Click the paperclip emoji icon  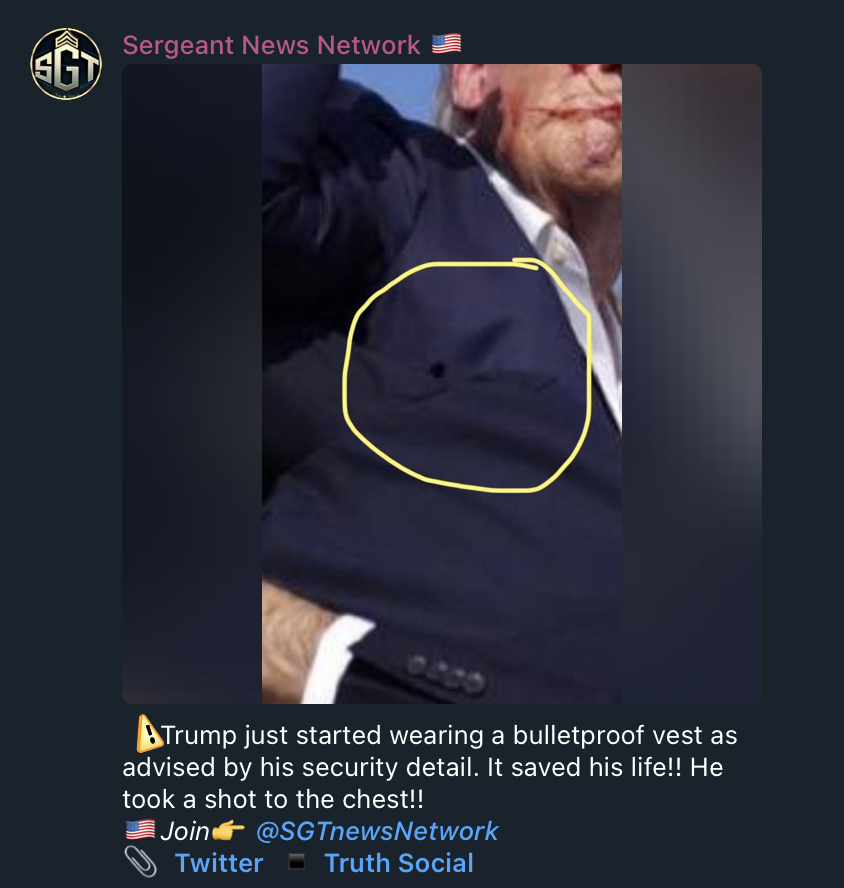pos(140,861)
